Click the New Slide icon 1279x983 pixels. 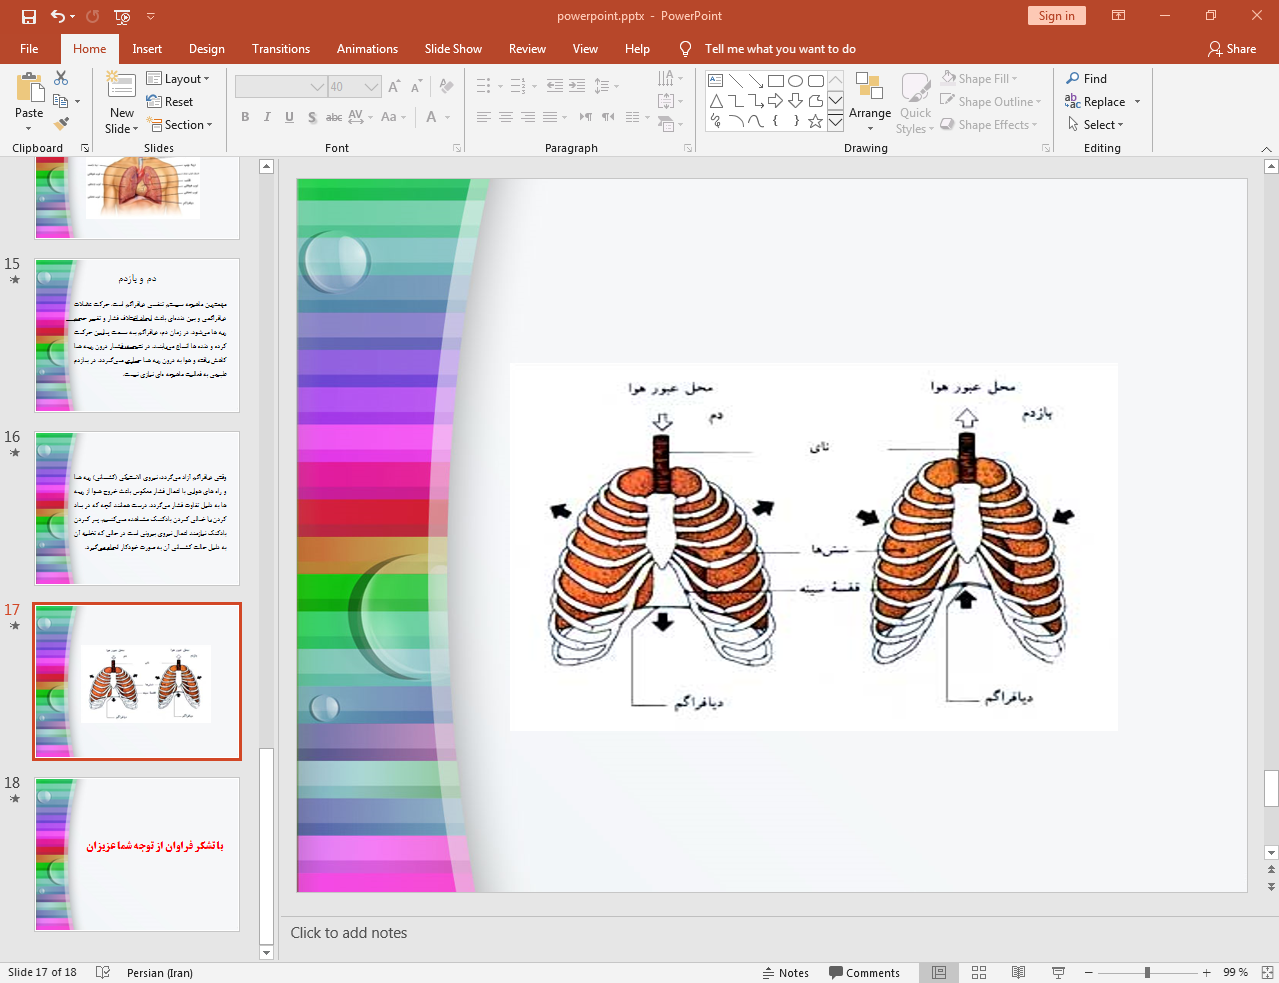(121, 86)
